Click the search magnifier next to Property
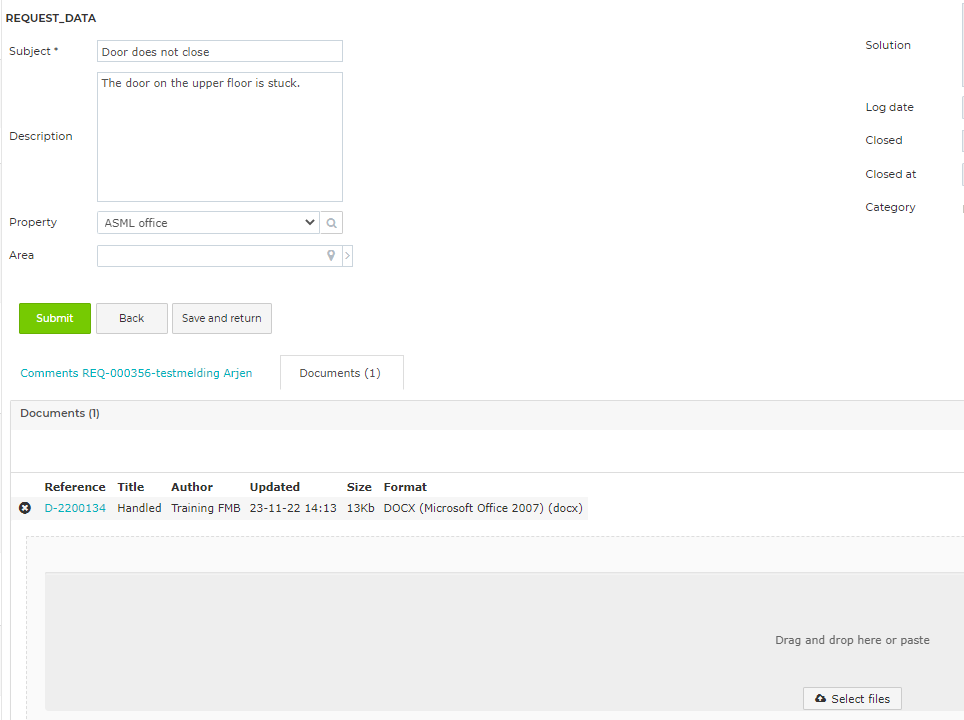964x720 pixels. (x=331, y=223)
